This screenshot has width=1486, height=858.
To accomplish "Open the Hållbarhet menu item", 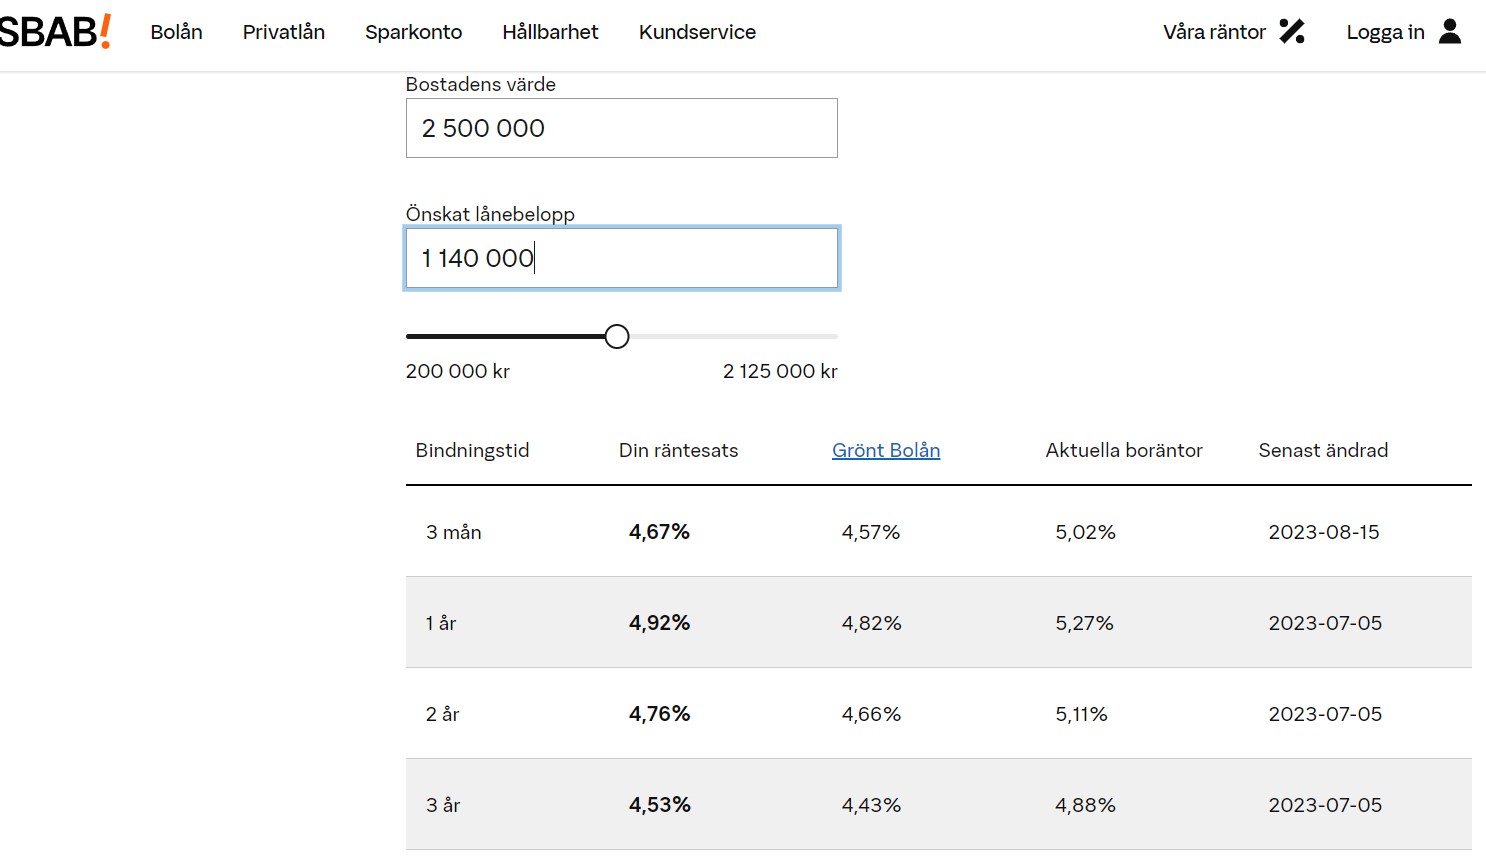I will tap(550, 32).
